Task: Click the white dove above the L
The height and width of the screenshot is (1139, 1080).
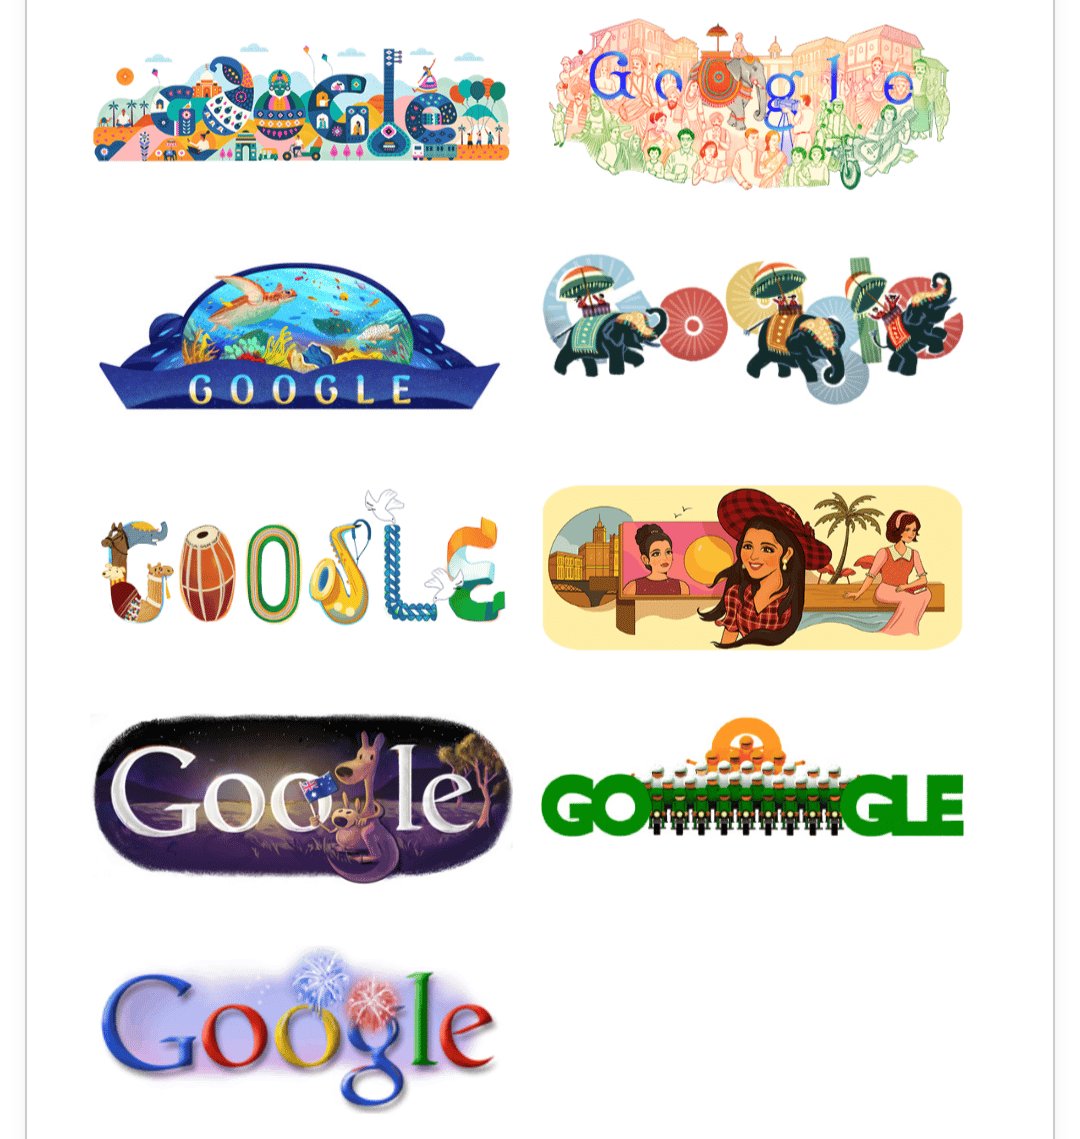Action: [383, 503]
